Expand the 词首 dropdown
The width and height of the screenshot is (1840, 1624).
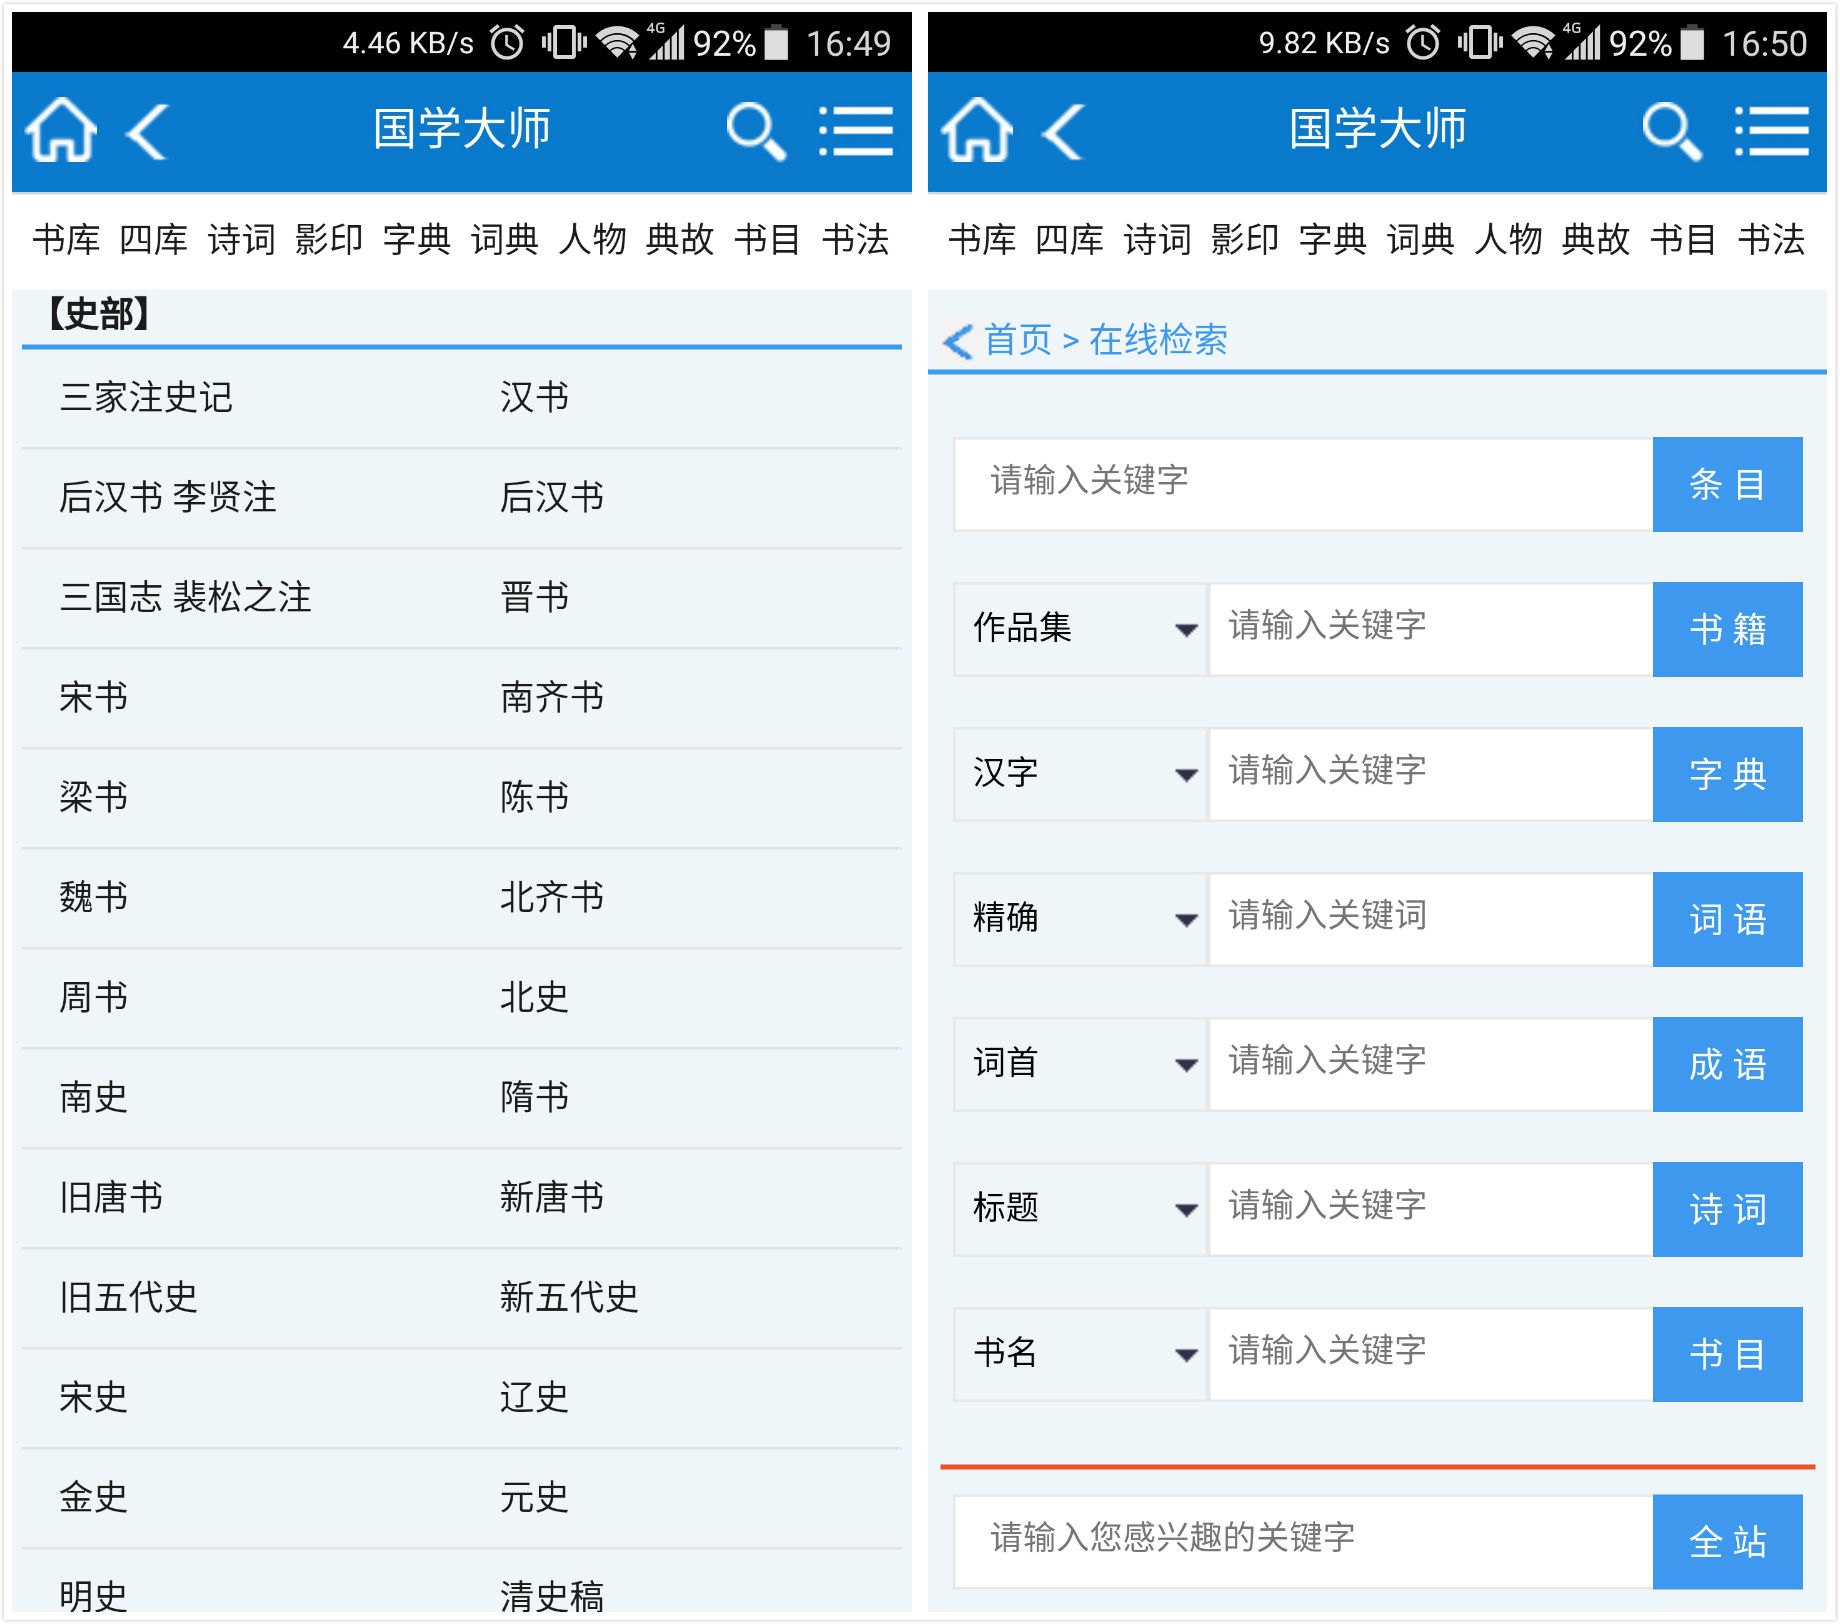(x=1081, y=1064)
